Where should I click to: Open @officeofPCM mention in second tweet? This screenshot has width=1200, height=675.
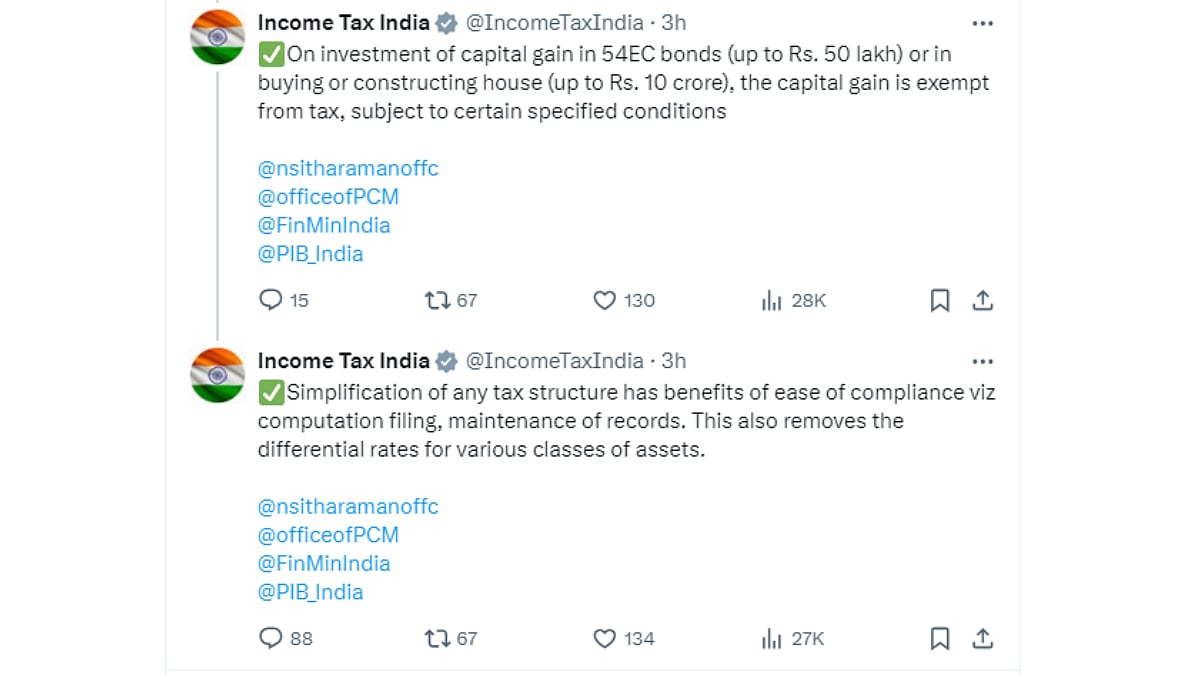click(x=328, y=535)
